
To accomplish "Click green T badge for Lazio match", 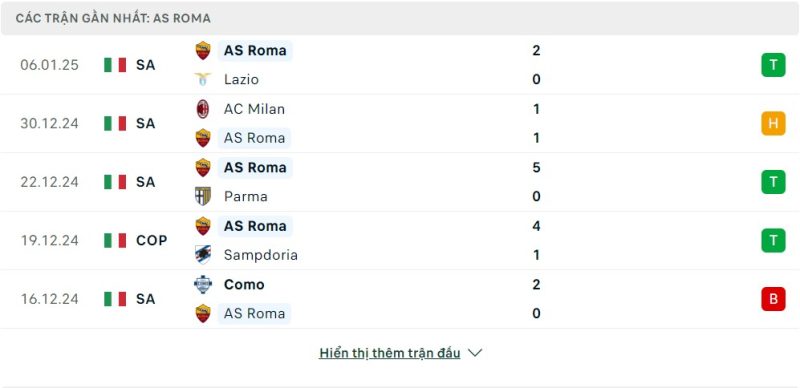I will coord(773,65).
